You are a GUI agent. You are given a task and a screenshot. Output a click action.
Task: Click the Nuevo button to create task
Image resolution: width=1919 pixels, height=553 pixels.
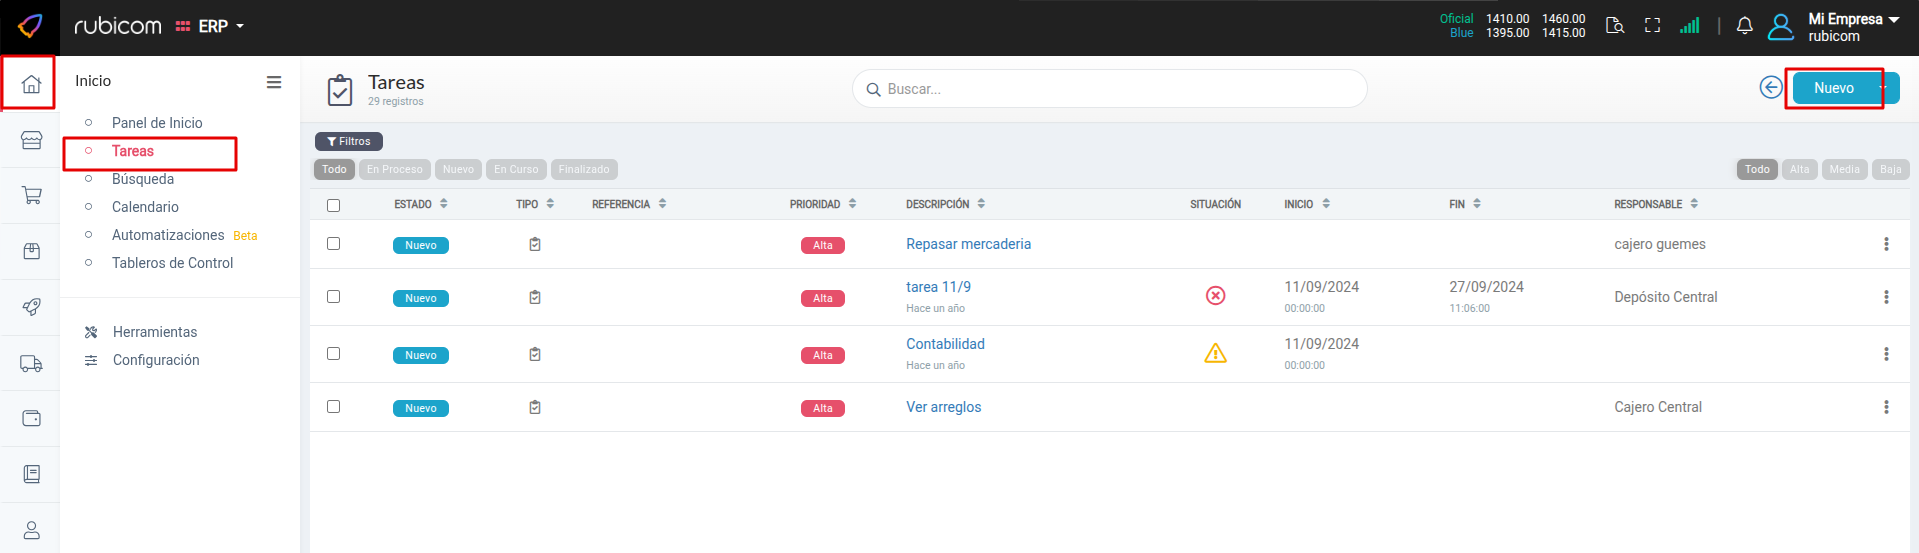1833,88
